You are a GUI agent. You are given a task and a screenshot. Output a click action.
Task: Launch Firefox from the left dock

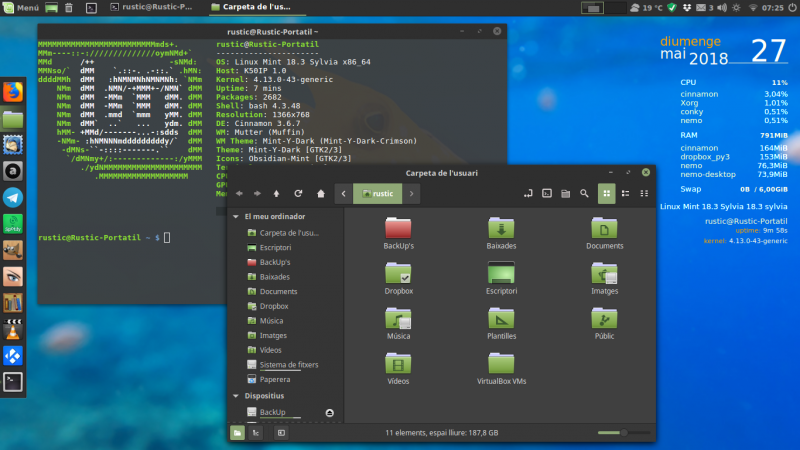[x=13, y=92]
